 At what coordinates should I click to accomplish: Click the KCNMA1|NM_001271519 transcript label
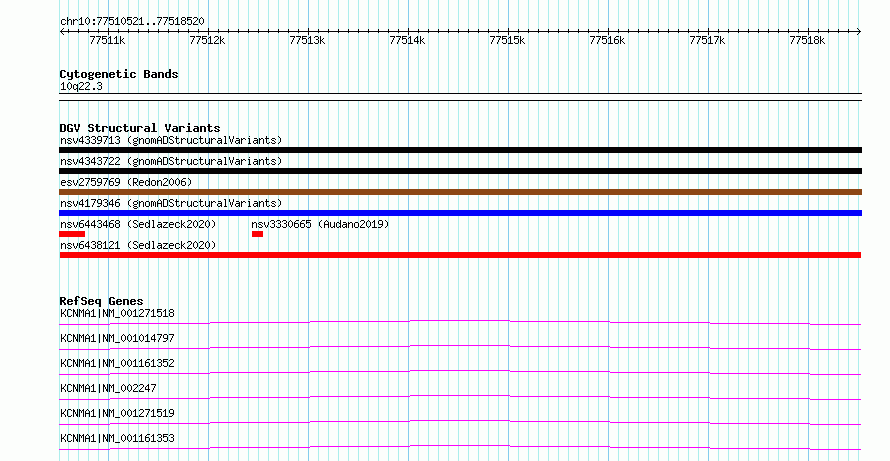[x=117, y=413]
